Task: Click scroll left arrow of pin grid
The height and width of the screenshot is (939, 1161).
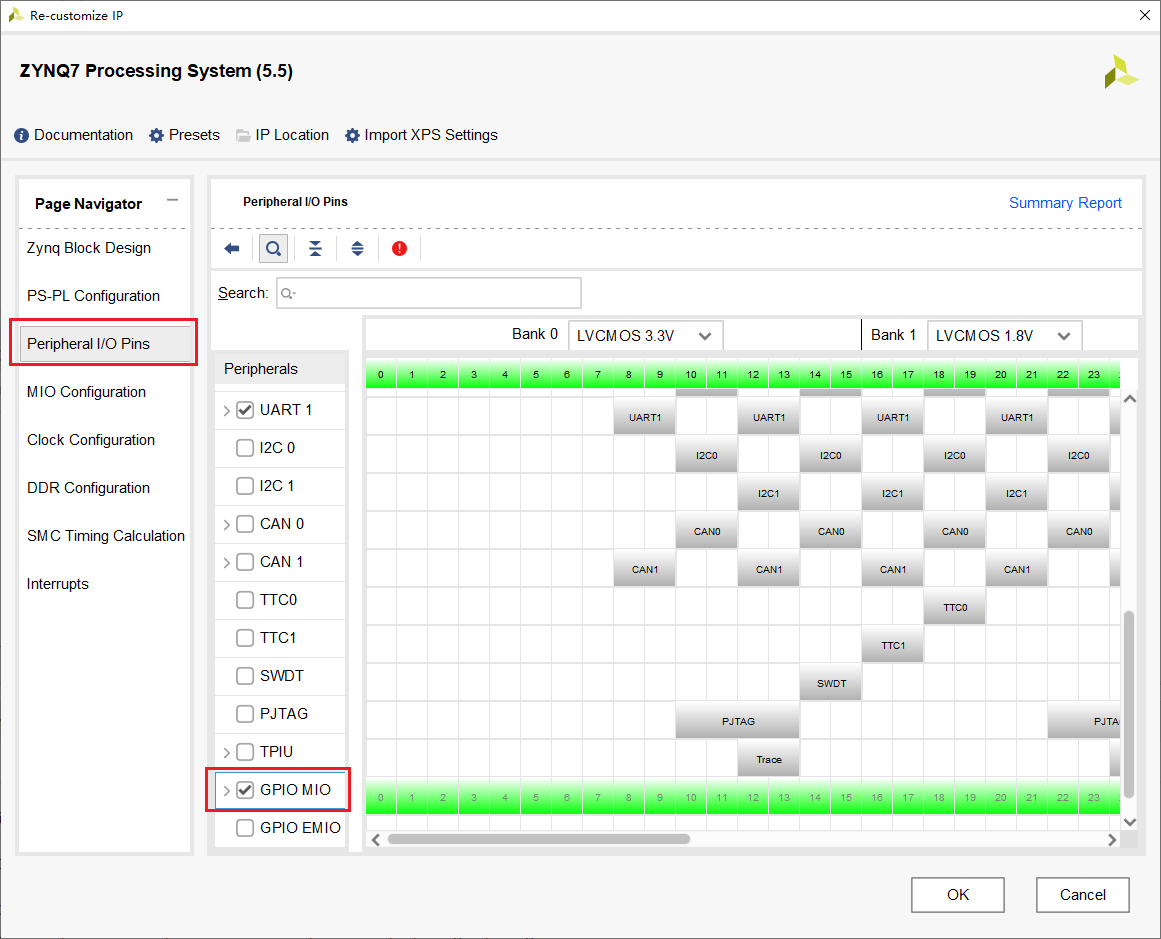Action: click(x=375, y=839)
